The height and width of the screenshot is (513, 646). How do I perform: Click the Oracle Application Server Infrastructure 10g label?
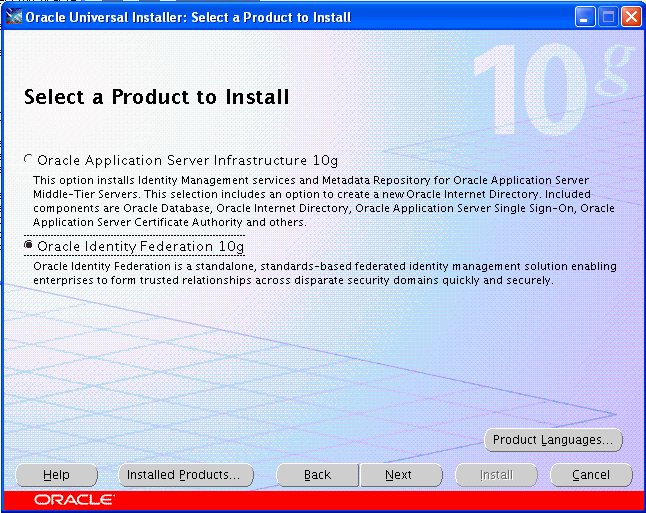pos(187,160)
